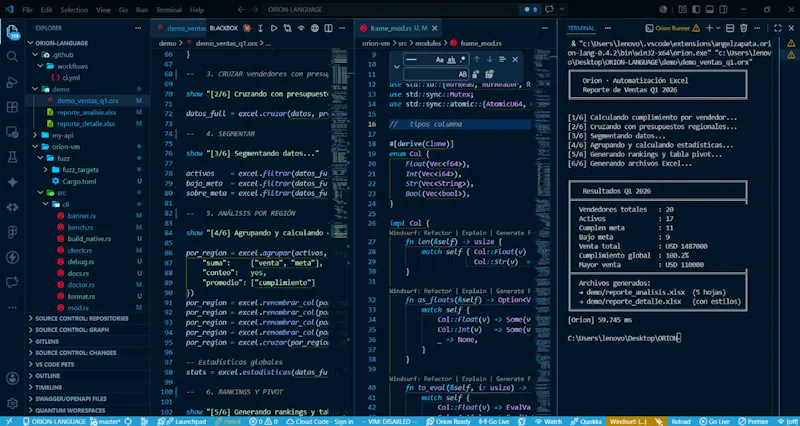Click the BLACKBOX button in editor toolbar
Screen dimensions: 800x426
coord(223,29)
